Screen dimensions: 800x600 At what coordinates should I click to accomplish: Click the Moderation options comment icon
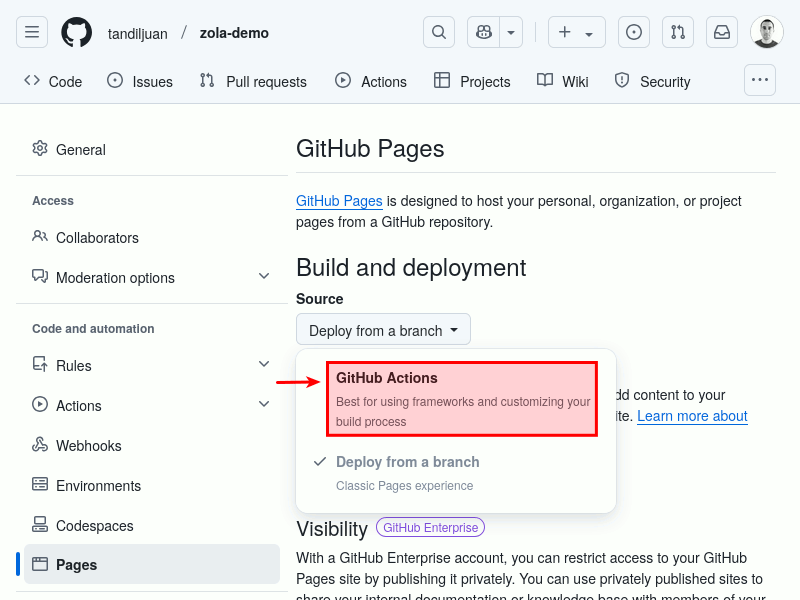click(x=40, y=276)
